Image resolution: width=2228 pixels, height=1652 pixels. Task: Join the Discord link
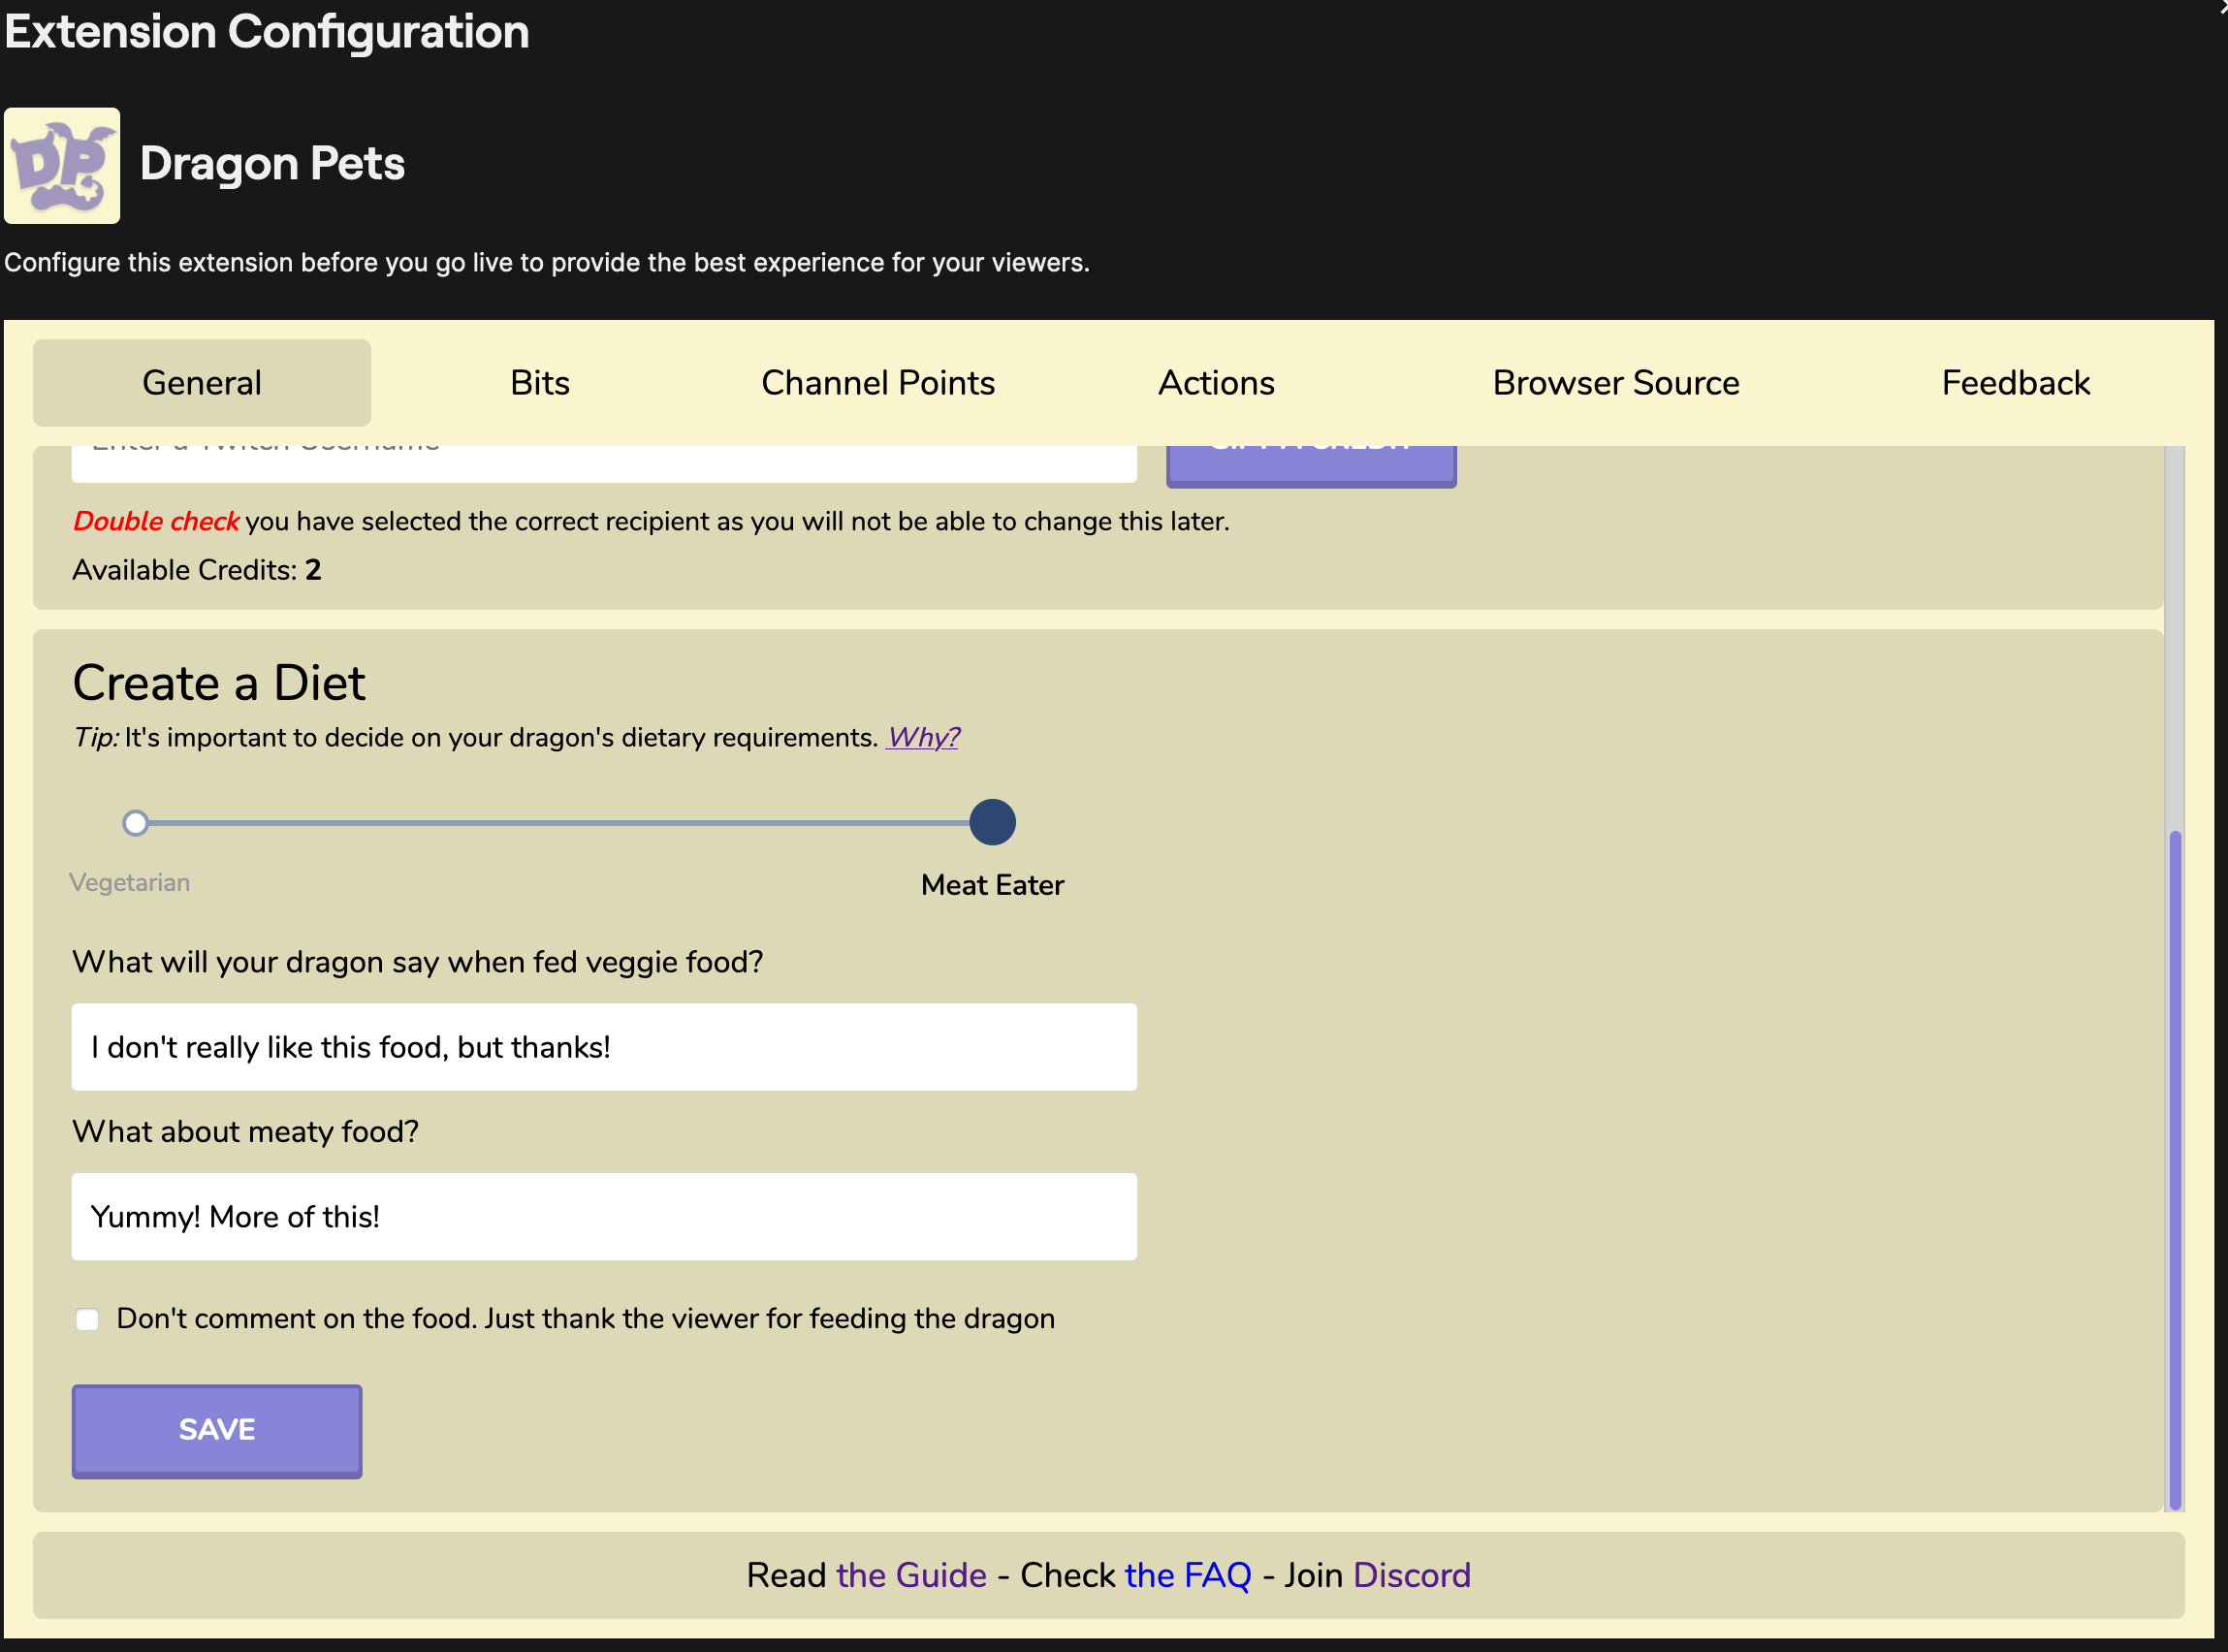1411,1575
